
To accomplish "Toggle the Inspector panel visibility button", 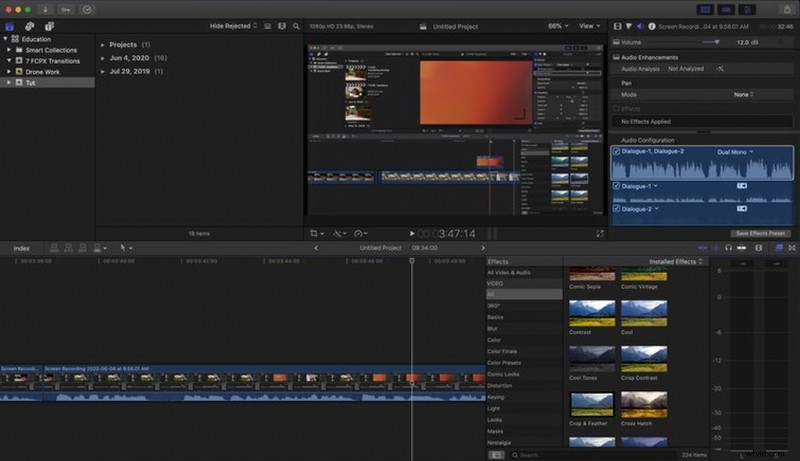I will click(747, 10).
